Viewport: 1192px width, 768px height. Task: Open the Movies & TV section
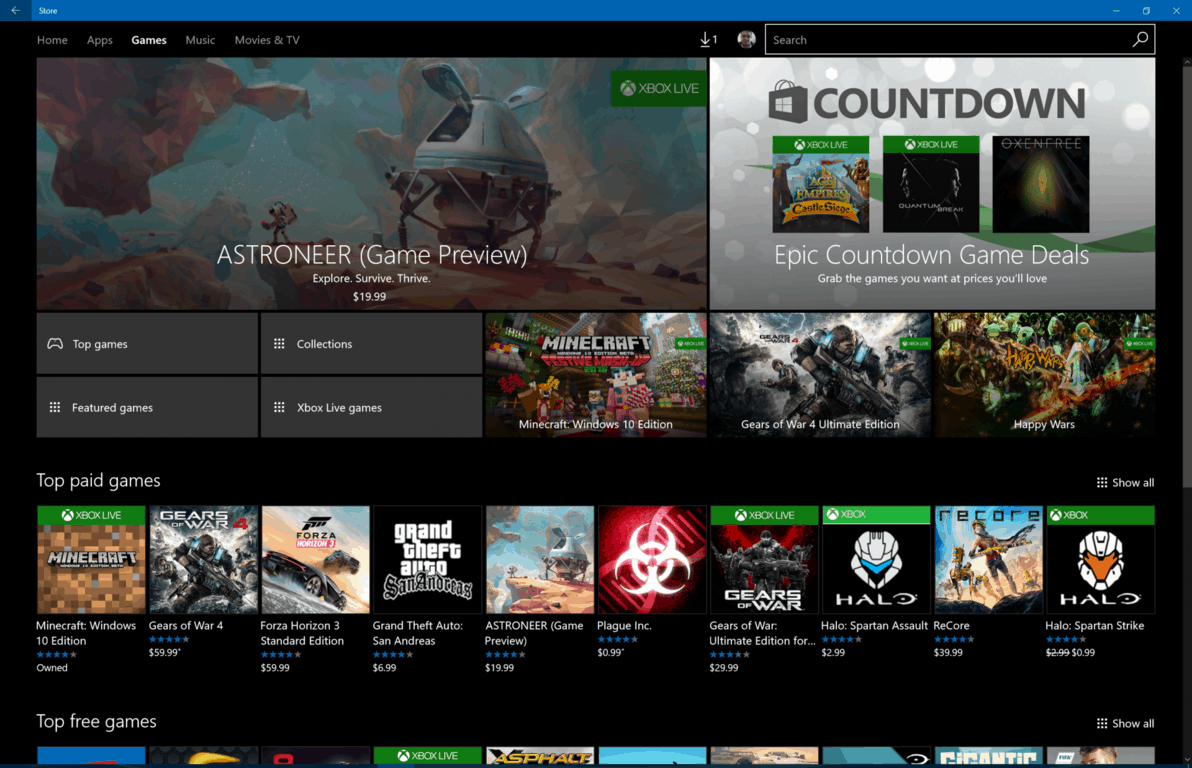266,40
